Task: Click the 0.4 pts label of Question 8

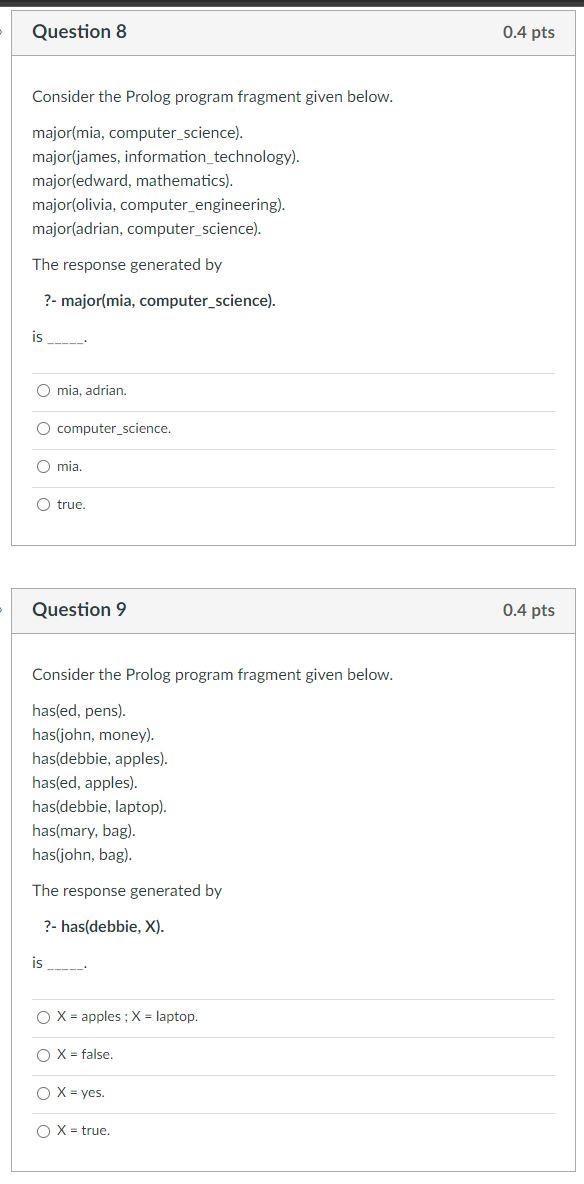Action: (529, 32)
